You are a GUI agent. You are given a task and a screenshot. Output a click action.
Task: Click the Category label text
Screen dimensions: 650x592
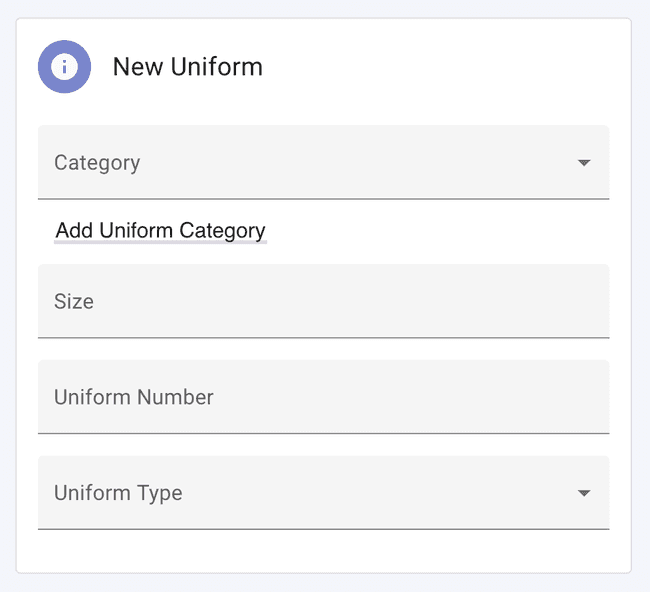[x=97, y=163]
